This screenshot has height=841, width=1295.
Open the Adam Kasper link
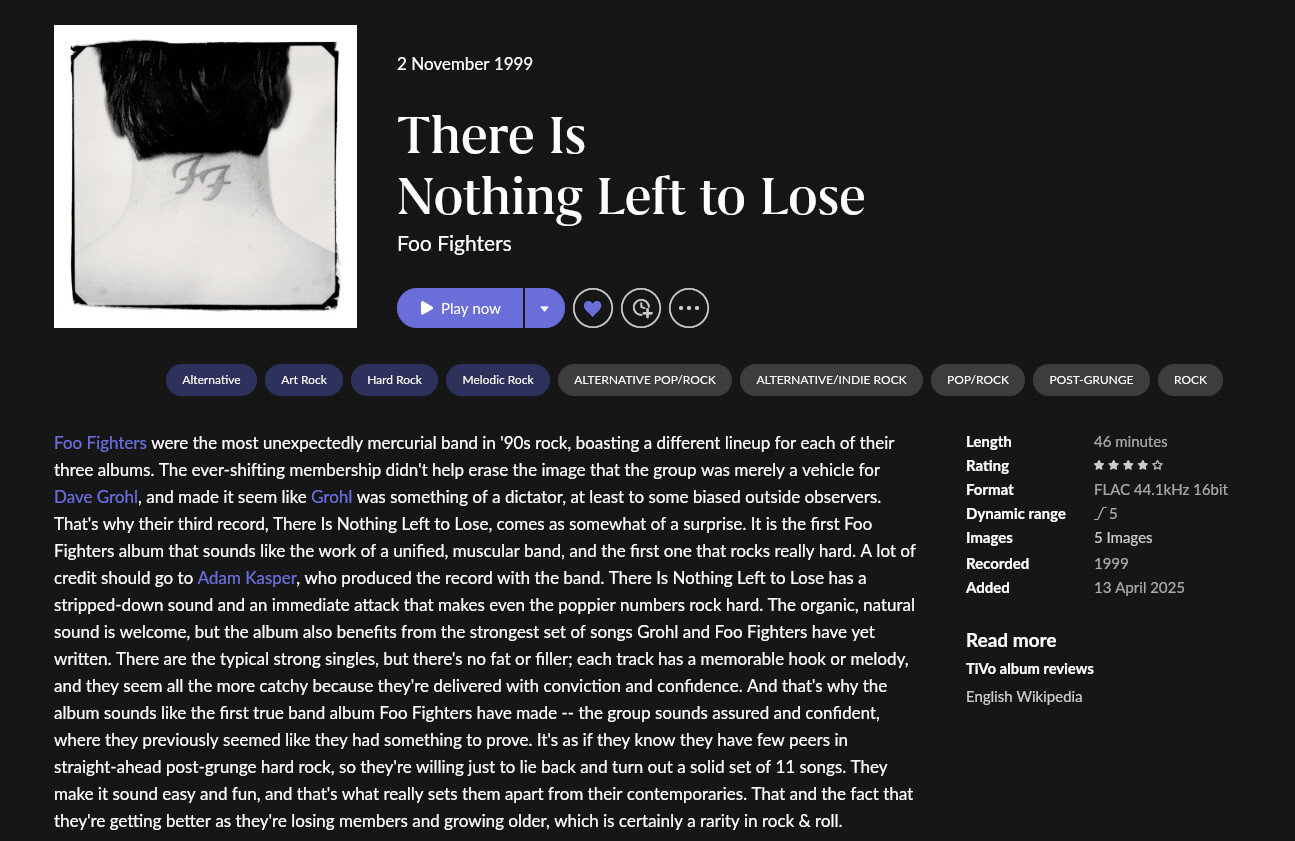coord(248,577)
